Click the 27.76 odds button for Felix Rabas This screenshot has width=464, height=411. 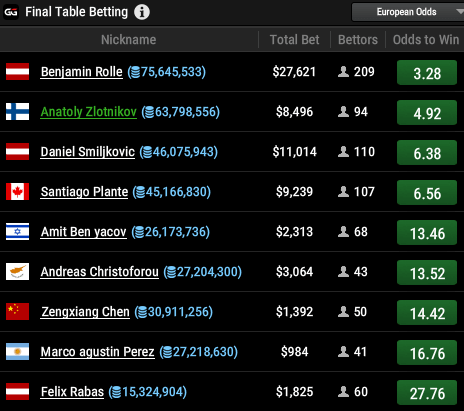[427, 393]
